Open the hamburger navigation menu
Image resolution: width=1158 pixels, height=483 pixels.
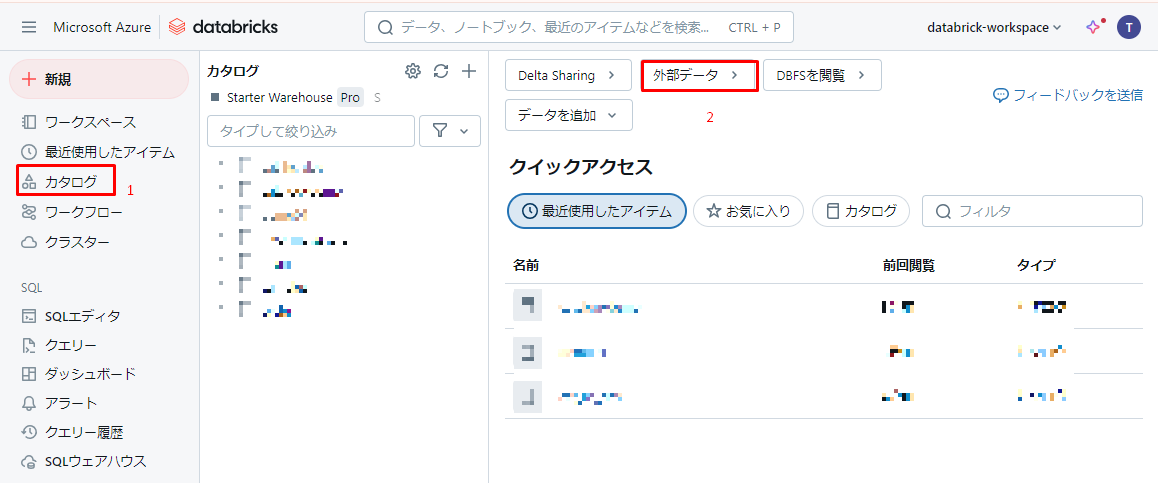pos(29,27)
